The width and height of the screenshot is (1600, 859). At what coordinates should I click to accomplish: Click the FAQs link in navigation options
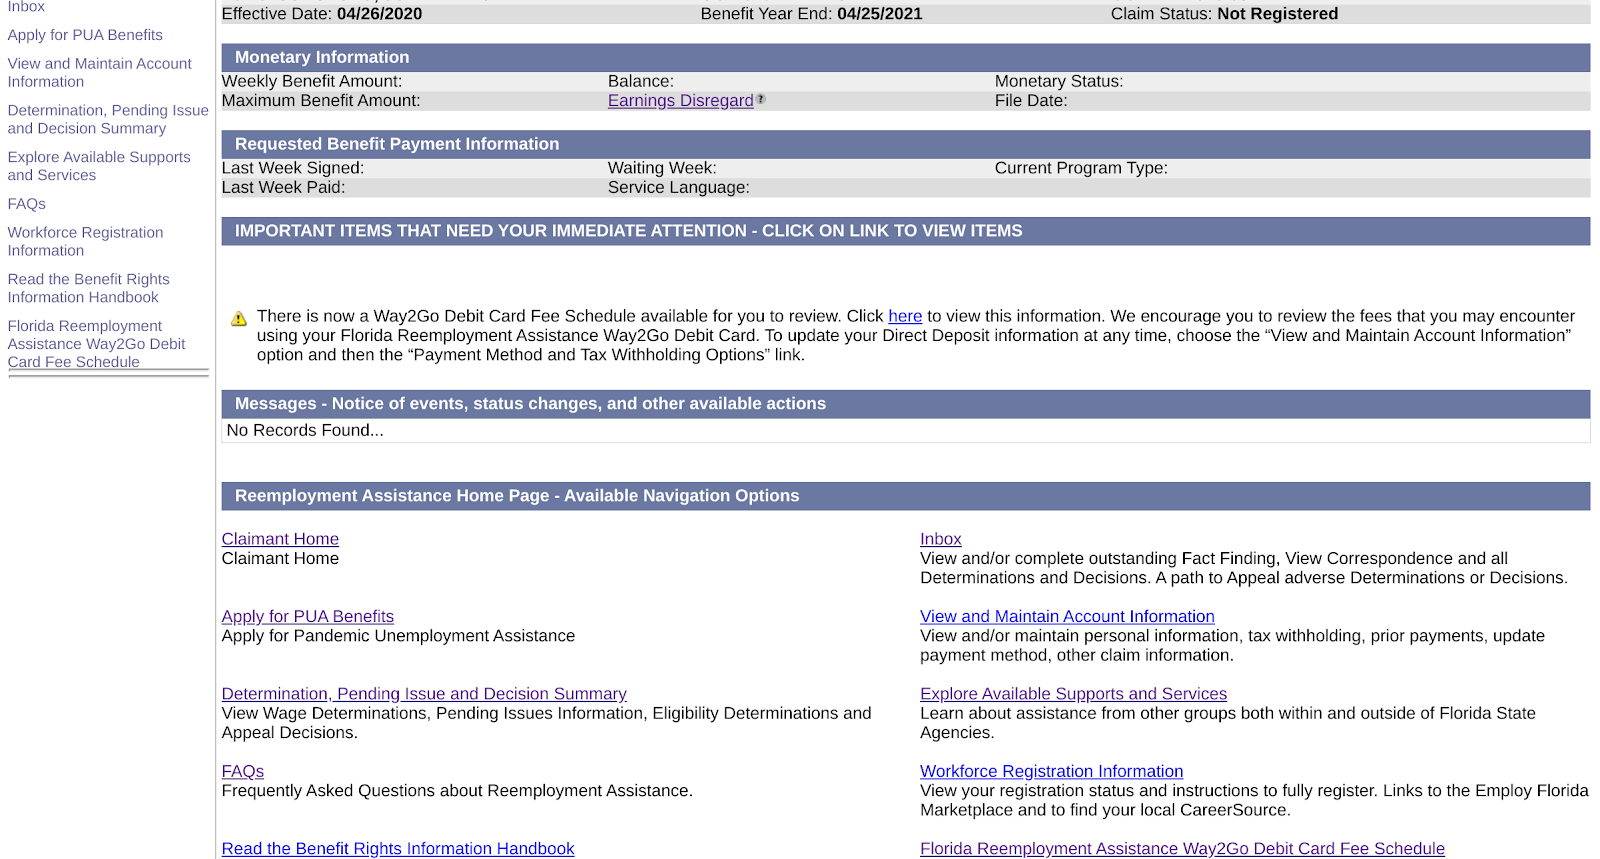tap(243, 772)
